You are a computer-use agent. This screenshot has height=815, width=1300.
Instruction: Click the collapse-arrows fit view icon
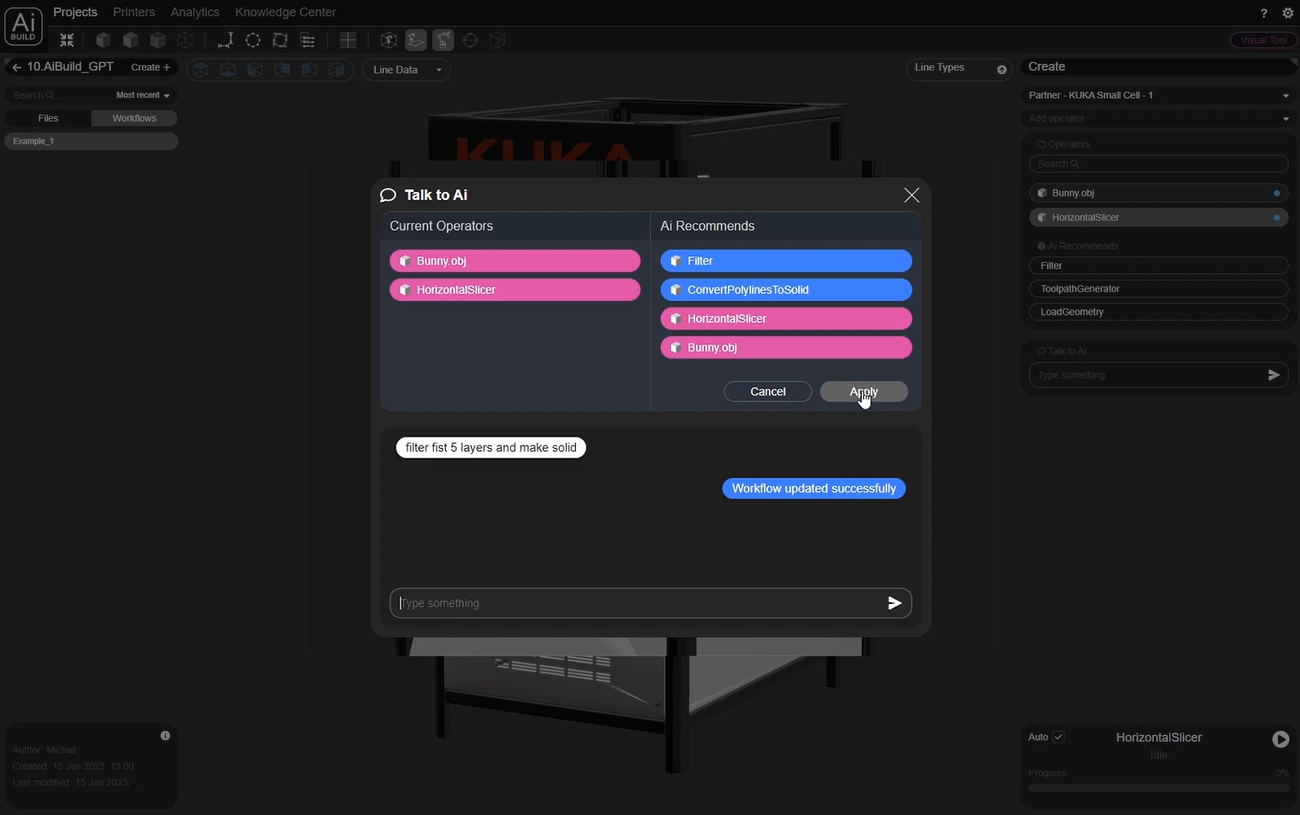coord(67,40)
